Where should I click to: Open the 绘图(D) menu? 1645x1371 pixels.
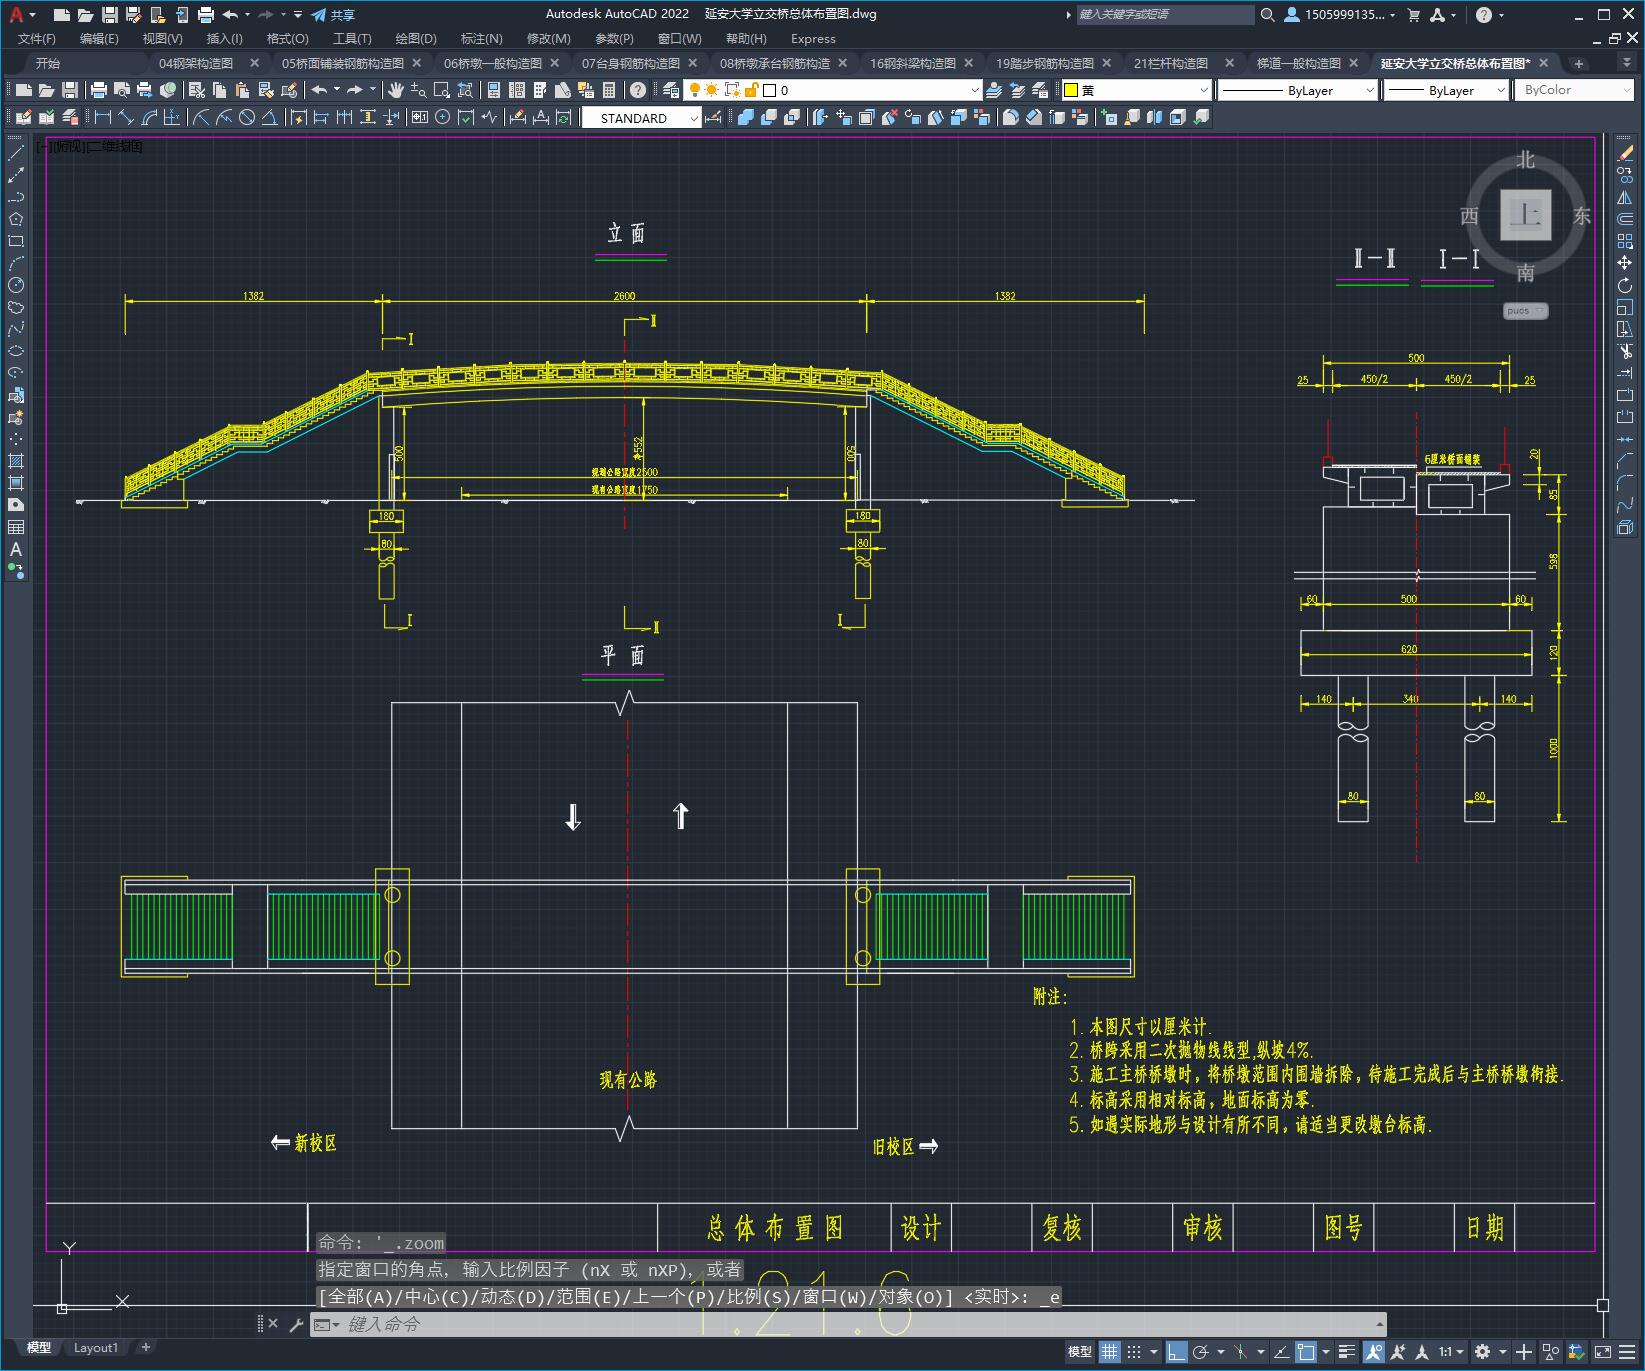pyautogui.click(x=416, y=39)
